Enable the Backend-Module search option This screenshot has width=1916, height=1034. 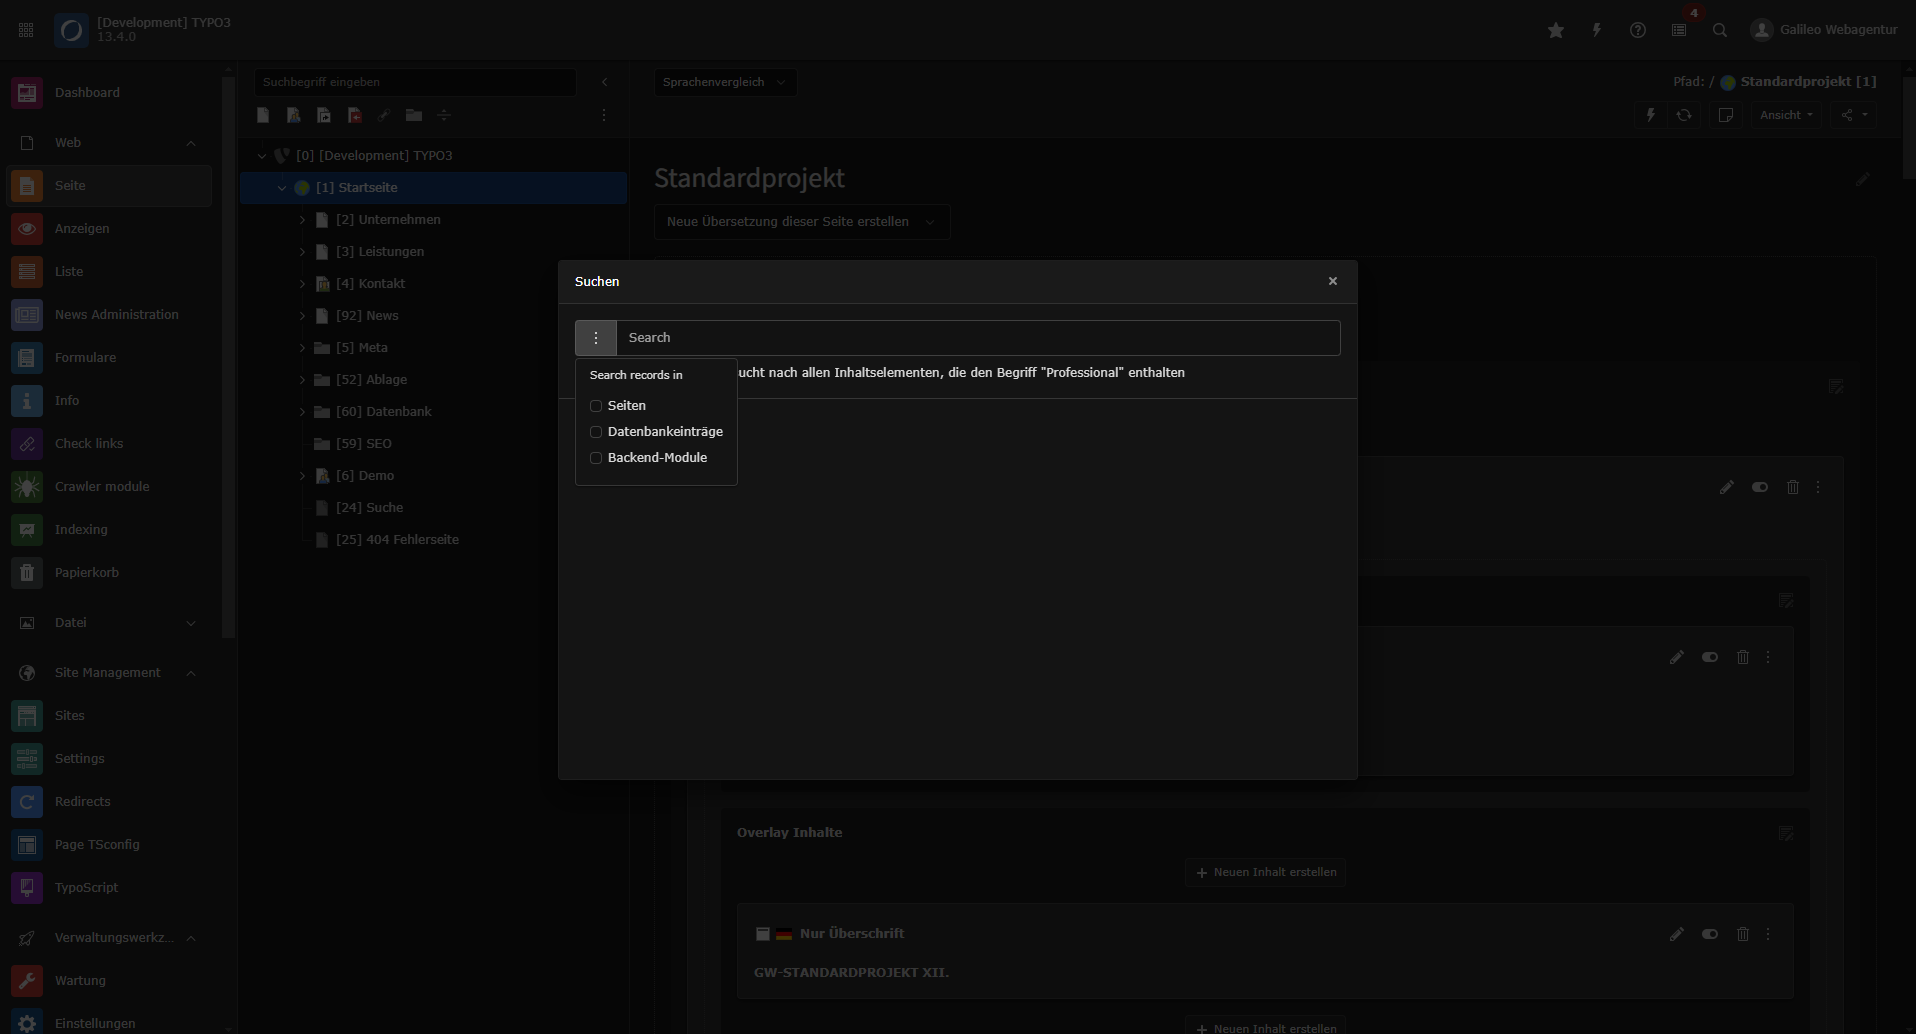click(x=597, y=457)
